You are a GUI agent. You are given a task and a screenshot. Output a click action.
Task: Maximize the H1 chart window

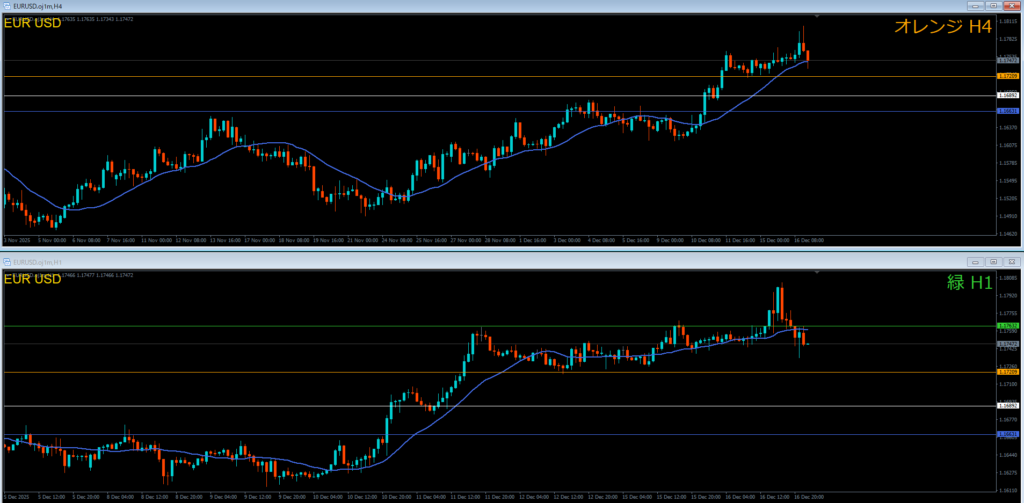point(993,262)
